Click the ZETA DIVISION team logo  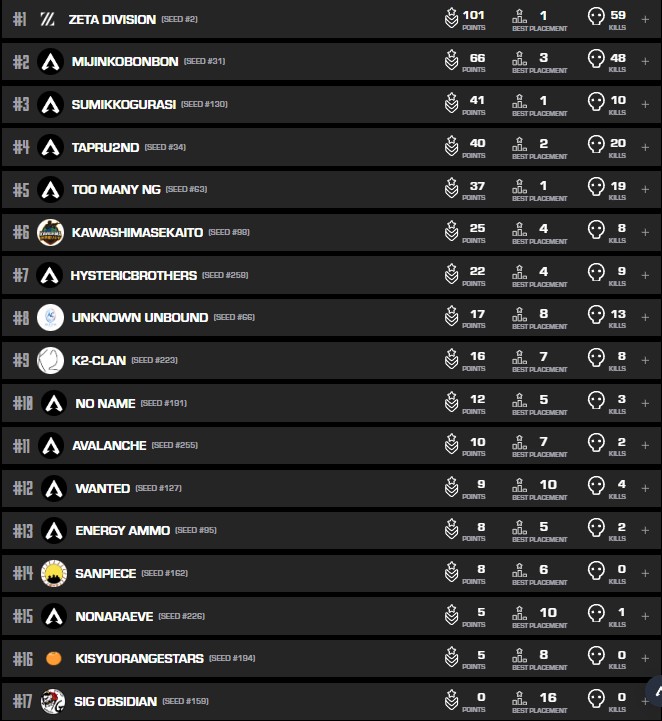(x=47, y=19)
